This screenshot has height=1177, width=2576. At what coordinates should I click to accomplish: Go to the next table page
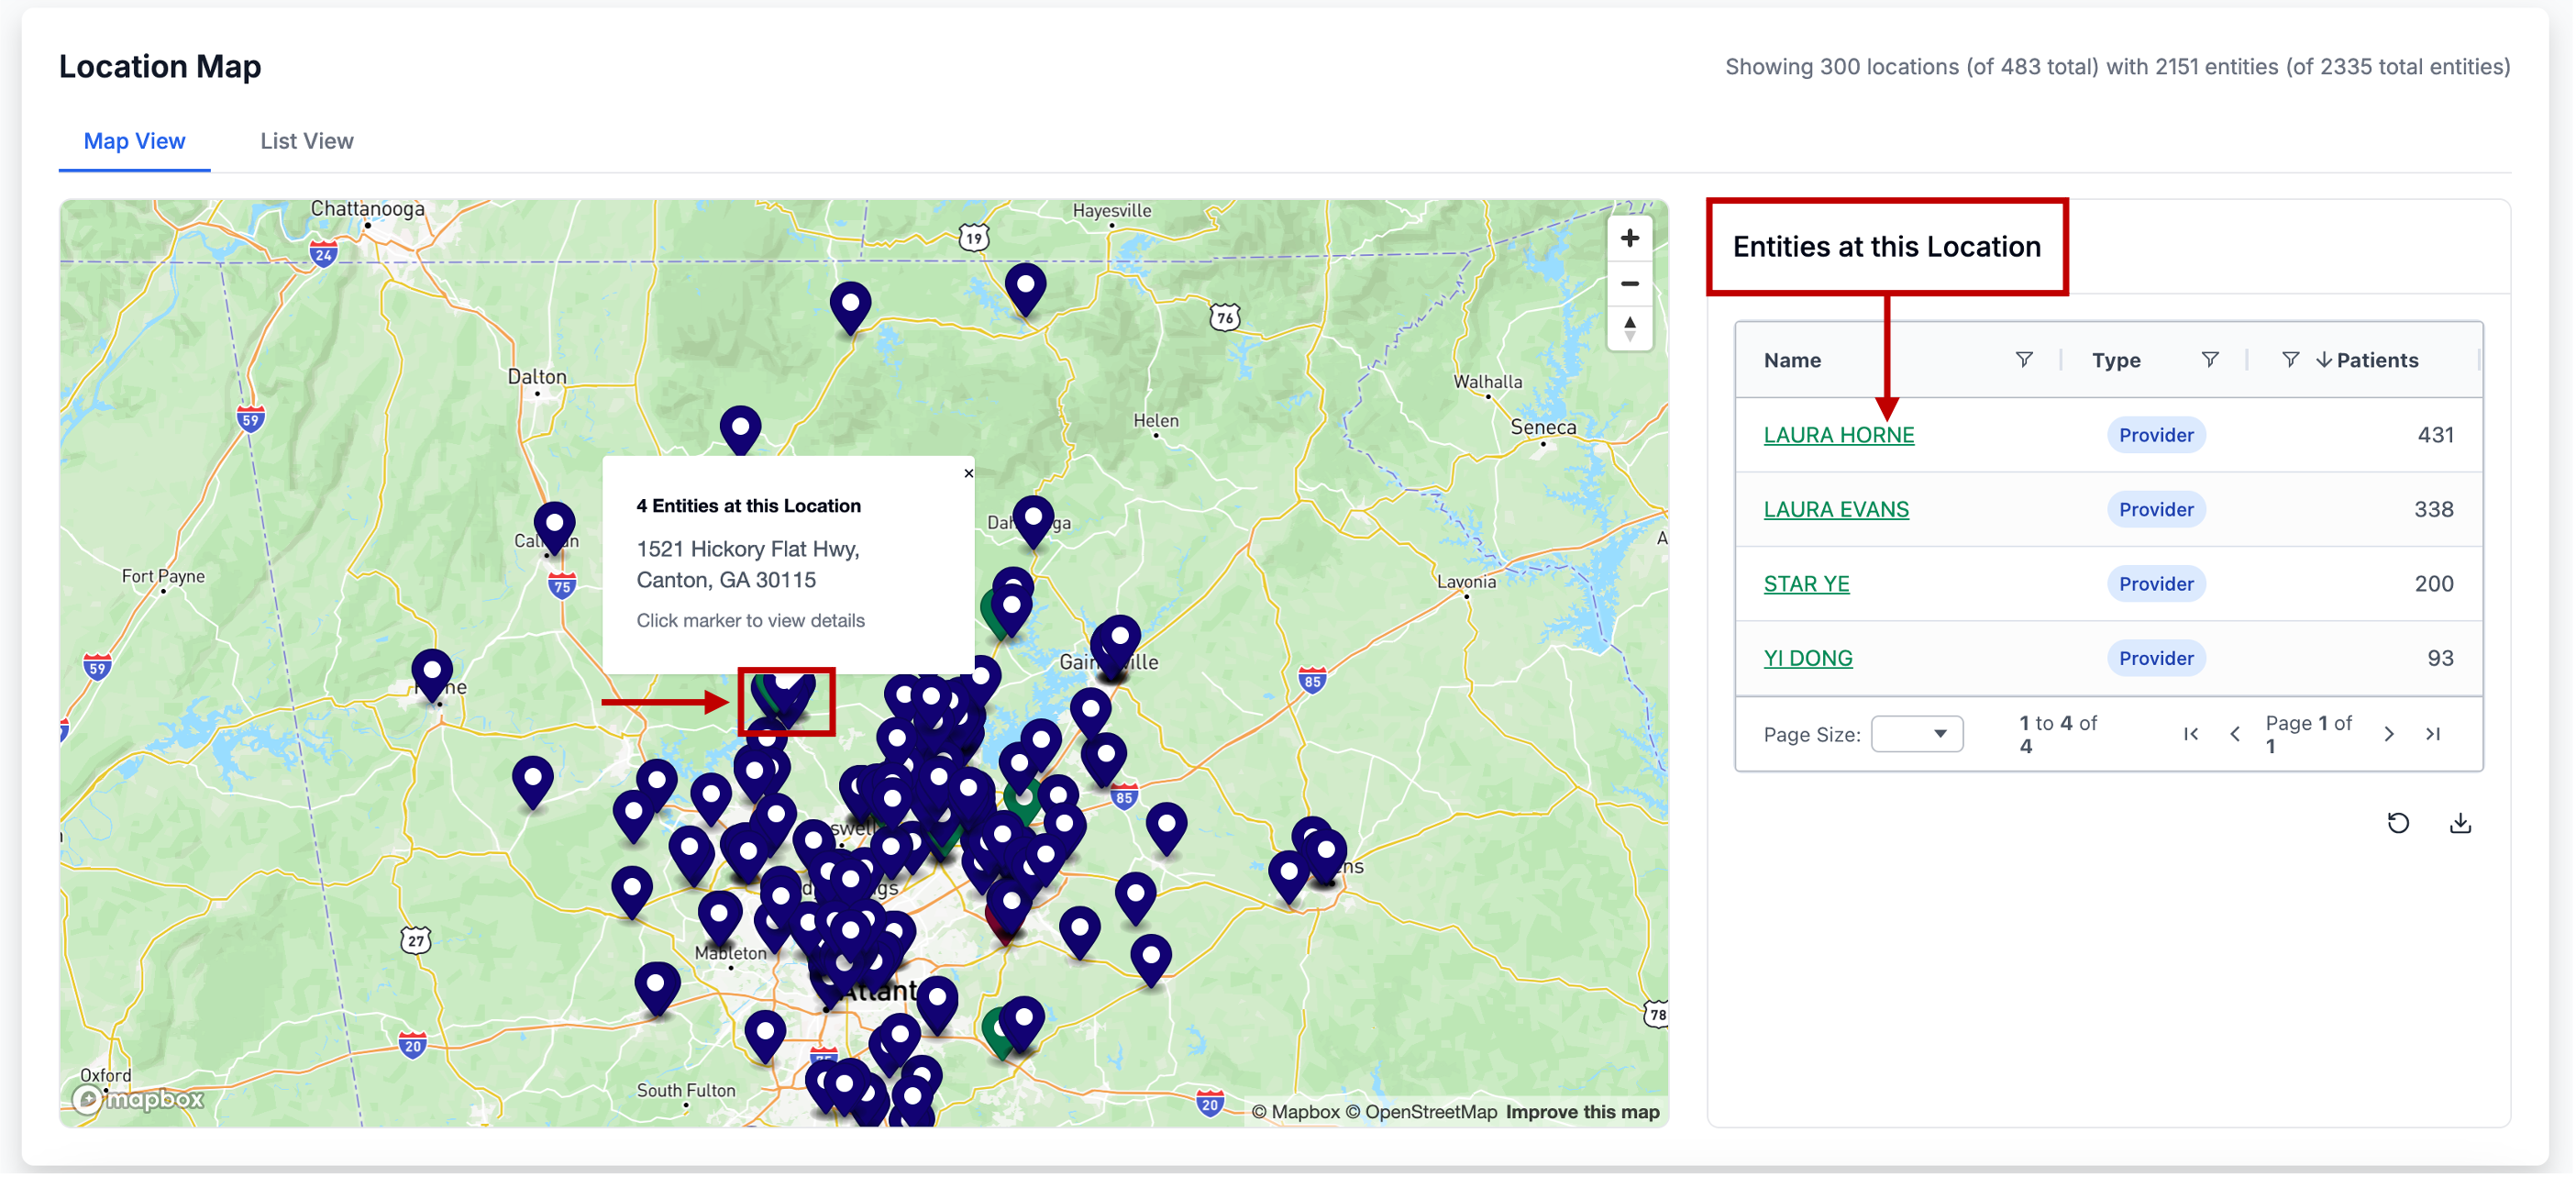(2388, 734)
